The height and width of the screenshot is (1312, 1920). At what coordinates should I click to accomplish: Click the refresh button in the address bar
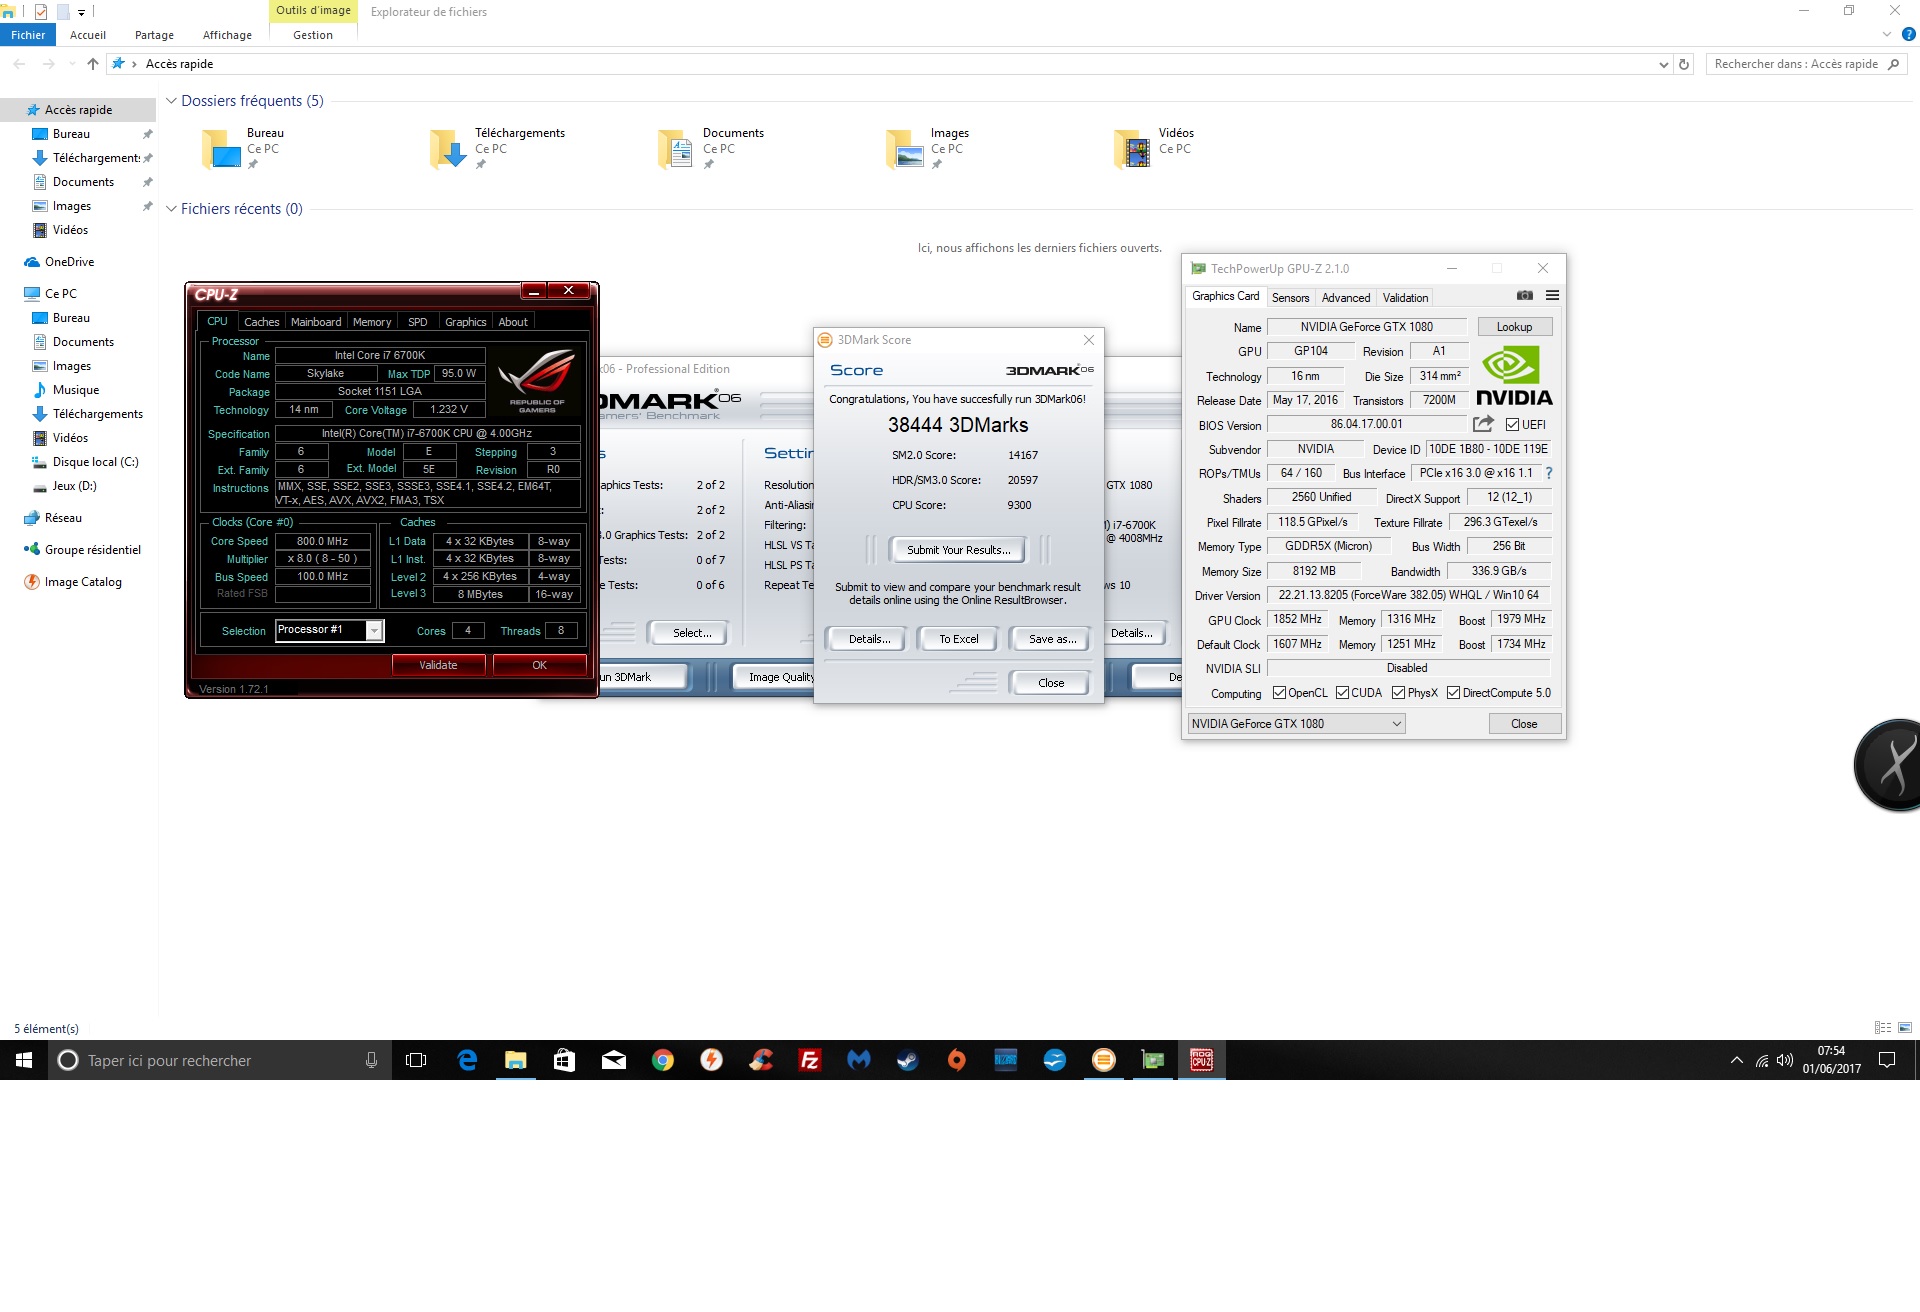click(1684, 64)
